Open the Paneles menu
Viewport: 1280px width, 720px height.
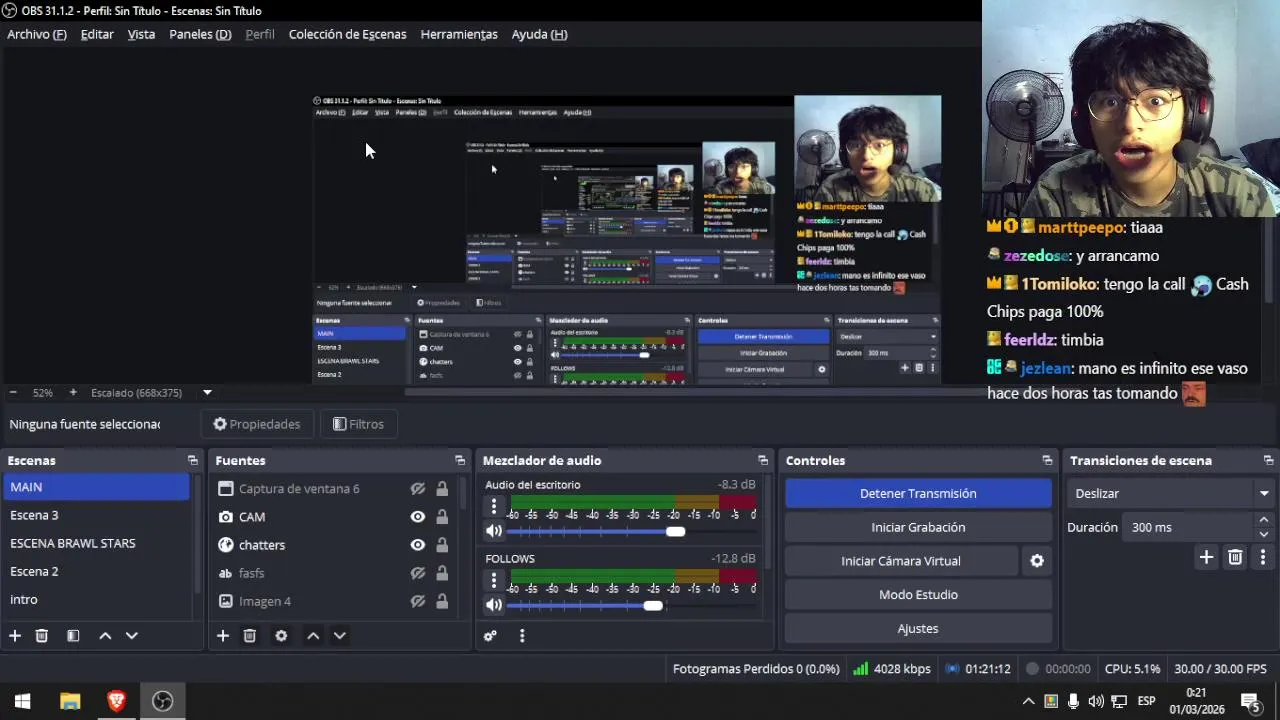pyautogui.click(x=200, y=34)
